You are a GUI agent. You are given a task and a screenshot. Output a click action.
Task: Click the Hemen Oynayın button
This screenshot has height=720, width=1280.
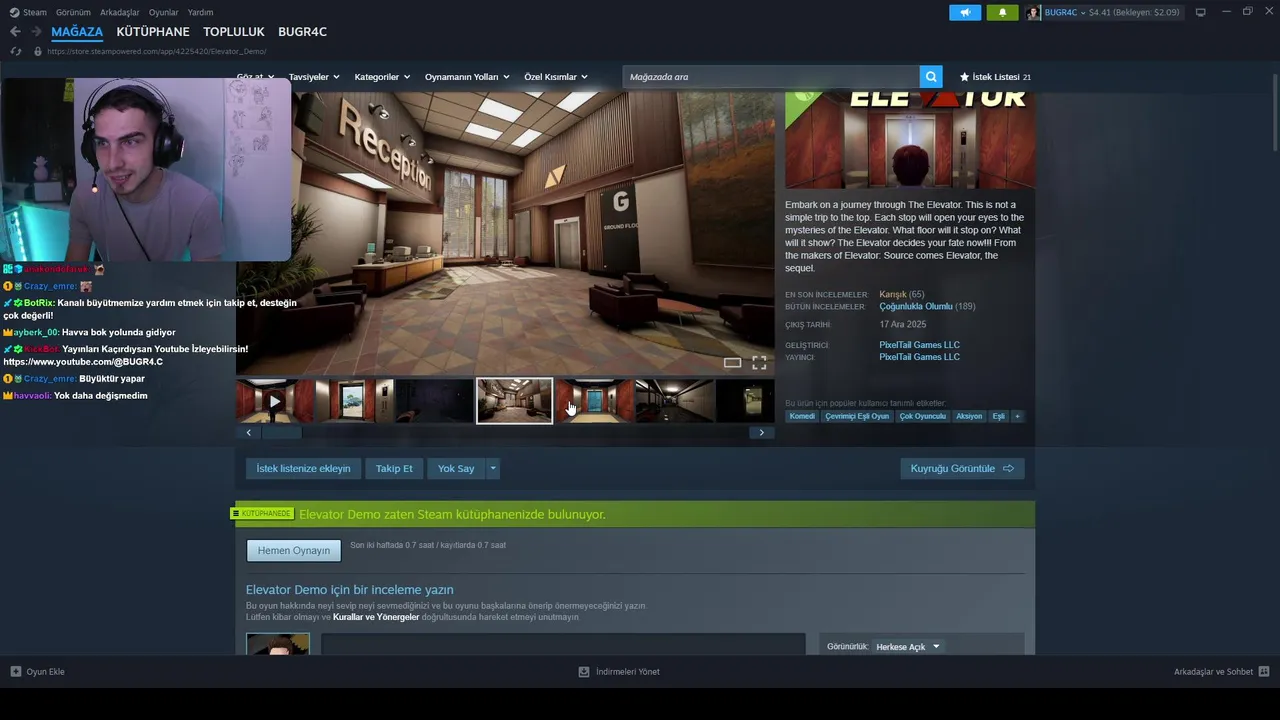[294, 550]
